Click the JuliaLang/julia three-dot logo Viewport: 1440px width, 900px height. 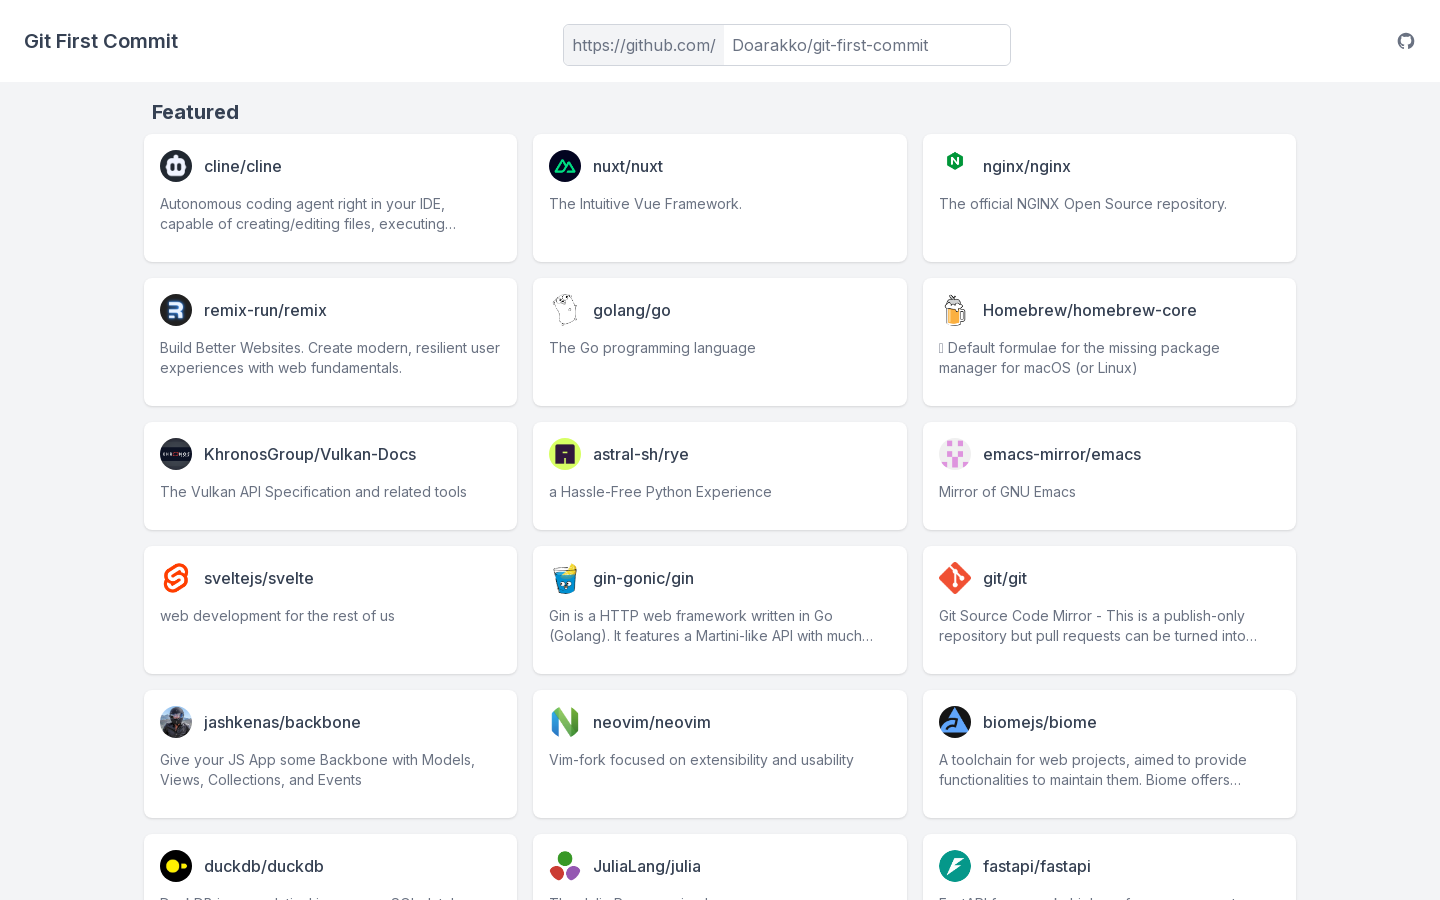click(x=565, y=866)
